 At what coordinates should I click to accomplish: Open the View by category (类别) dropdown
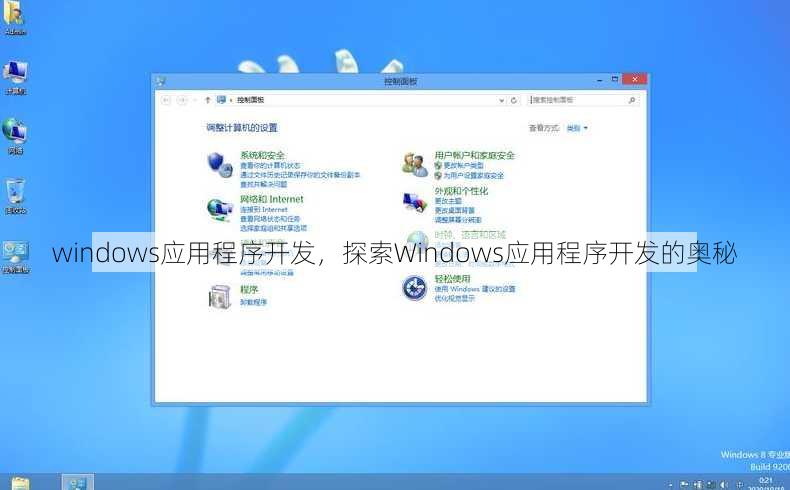click(577, 128)
